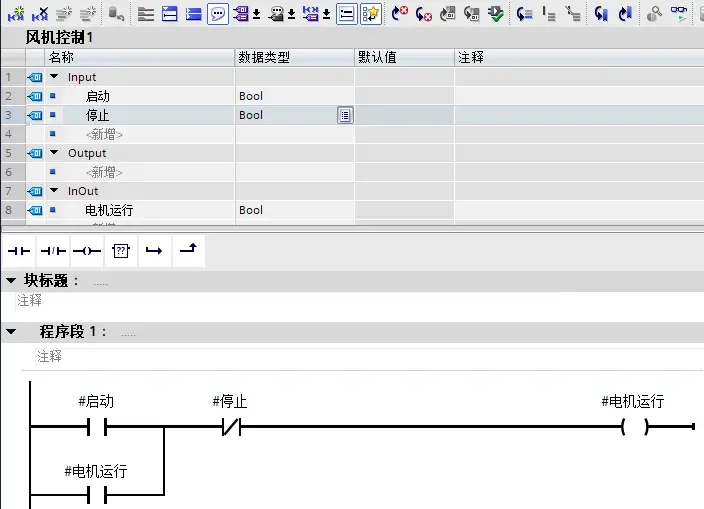This screenshot has width=704, height=509.
Task: Select the #电机运行 output coil
Action: [x=634, y=426]
